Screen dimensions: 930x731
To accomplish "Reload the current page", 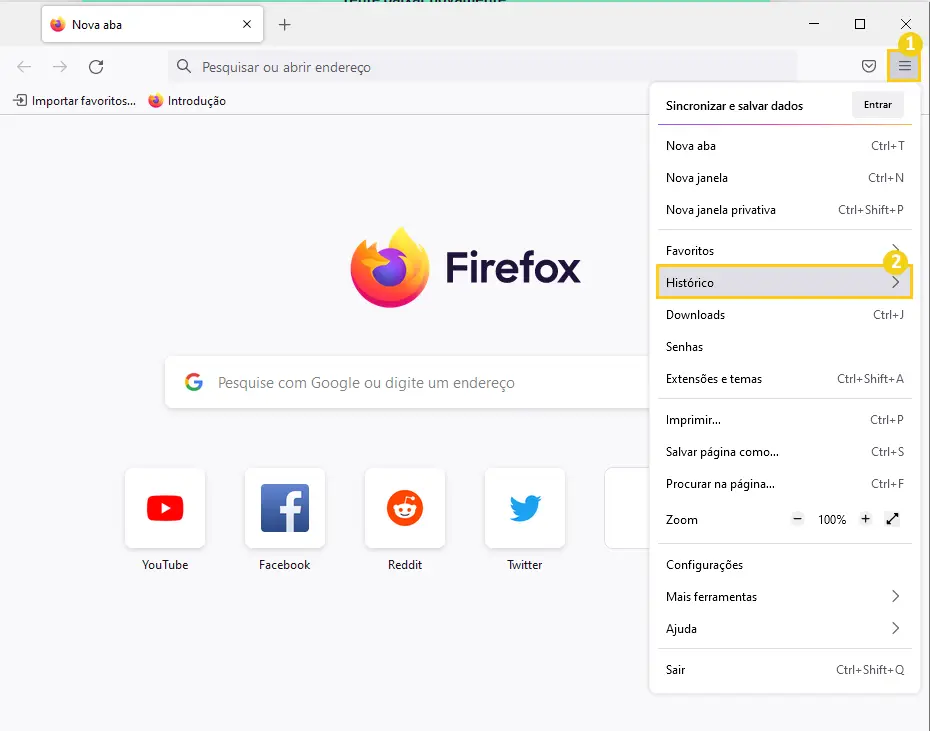I will click(x=96, y=66).
